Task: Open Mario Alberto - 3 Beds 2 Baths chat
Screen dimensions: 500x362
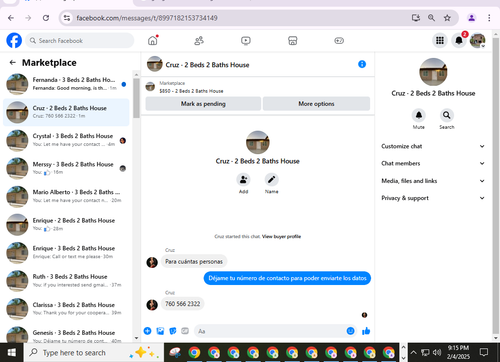Action: coord(66,196)
